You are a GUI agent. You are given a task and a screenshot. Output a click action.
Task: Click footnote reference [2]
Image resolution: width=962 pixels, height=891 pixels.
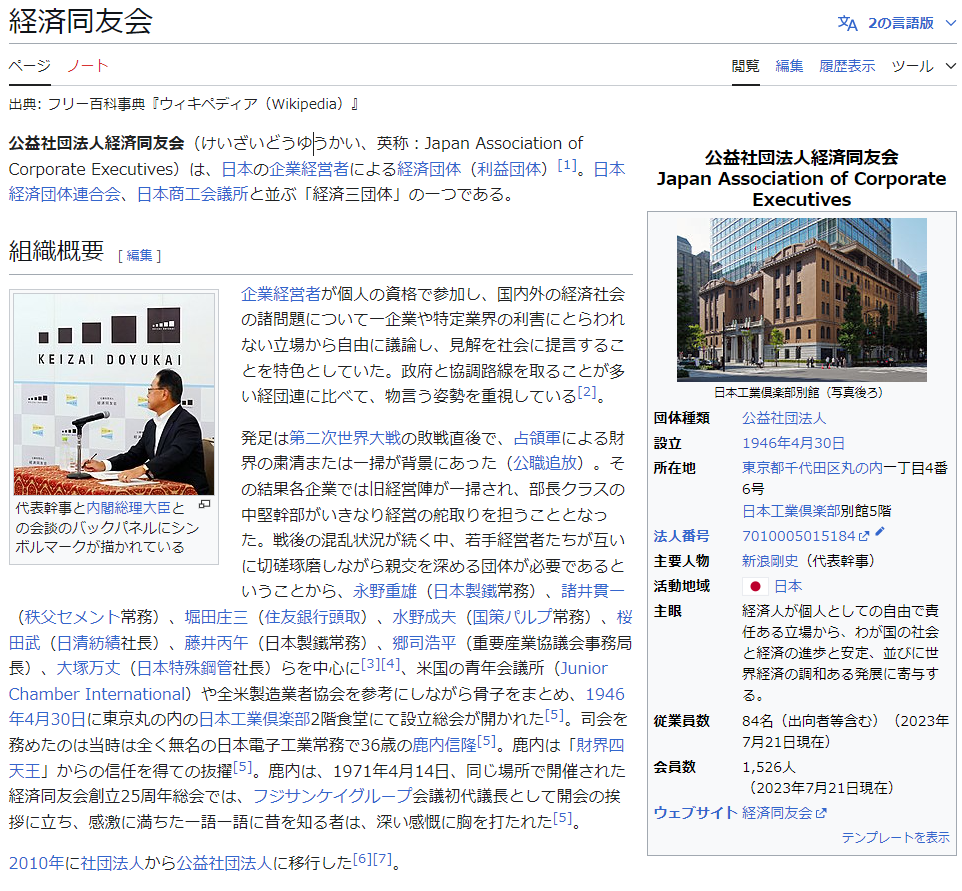[x=587, y=392]
